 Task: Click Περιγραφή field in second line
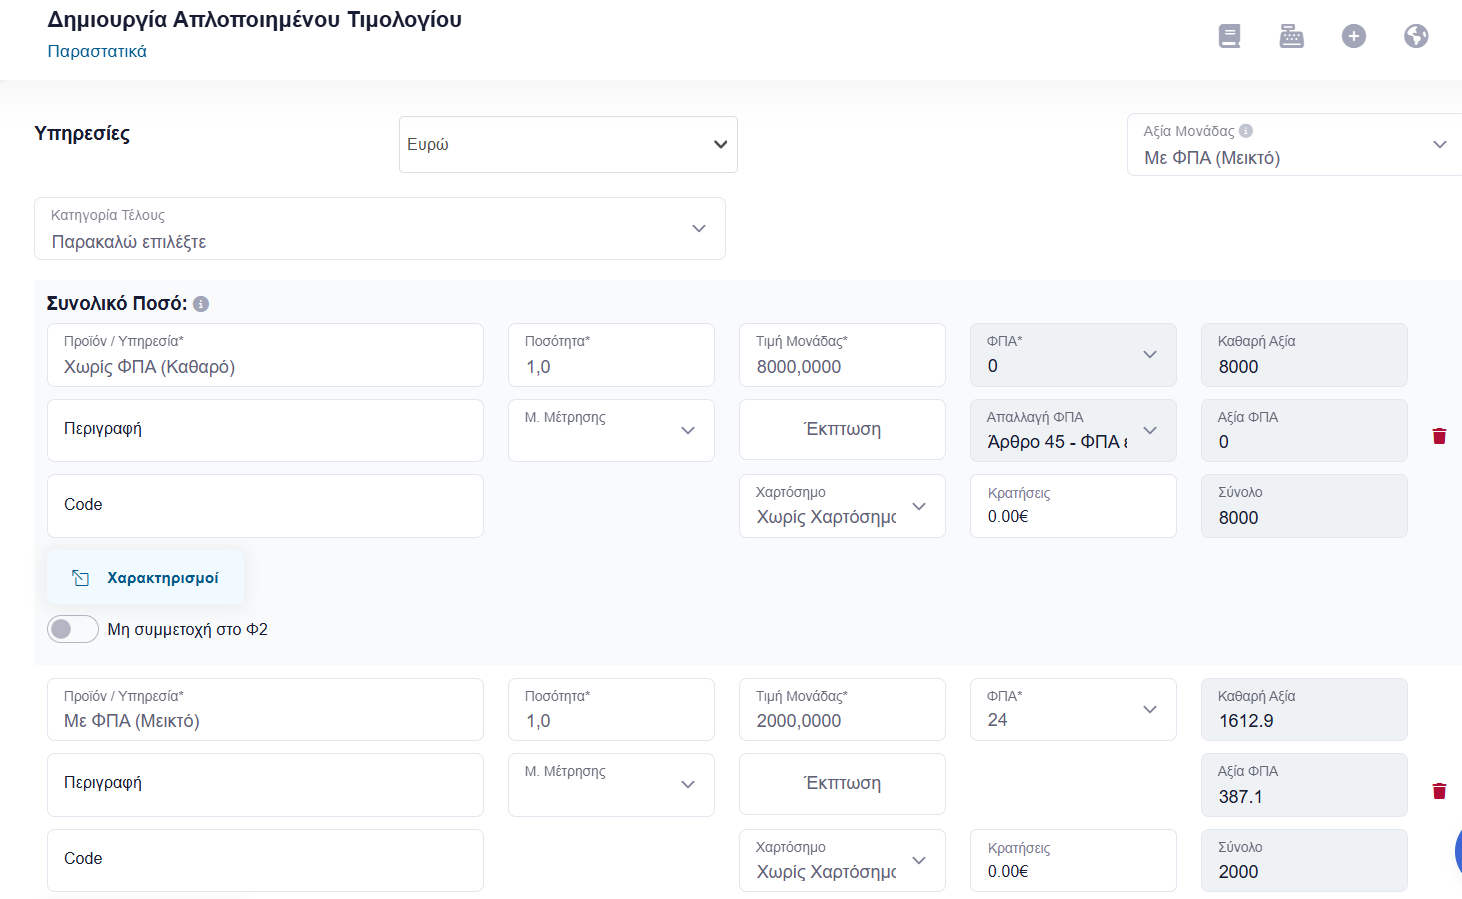265,785
